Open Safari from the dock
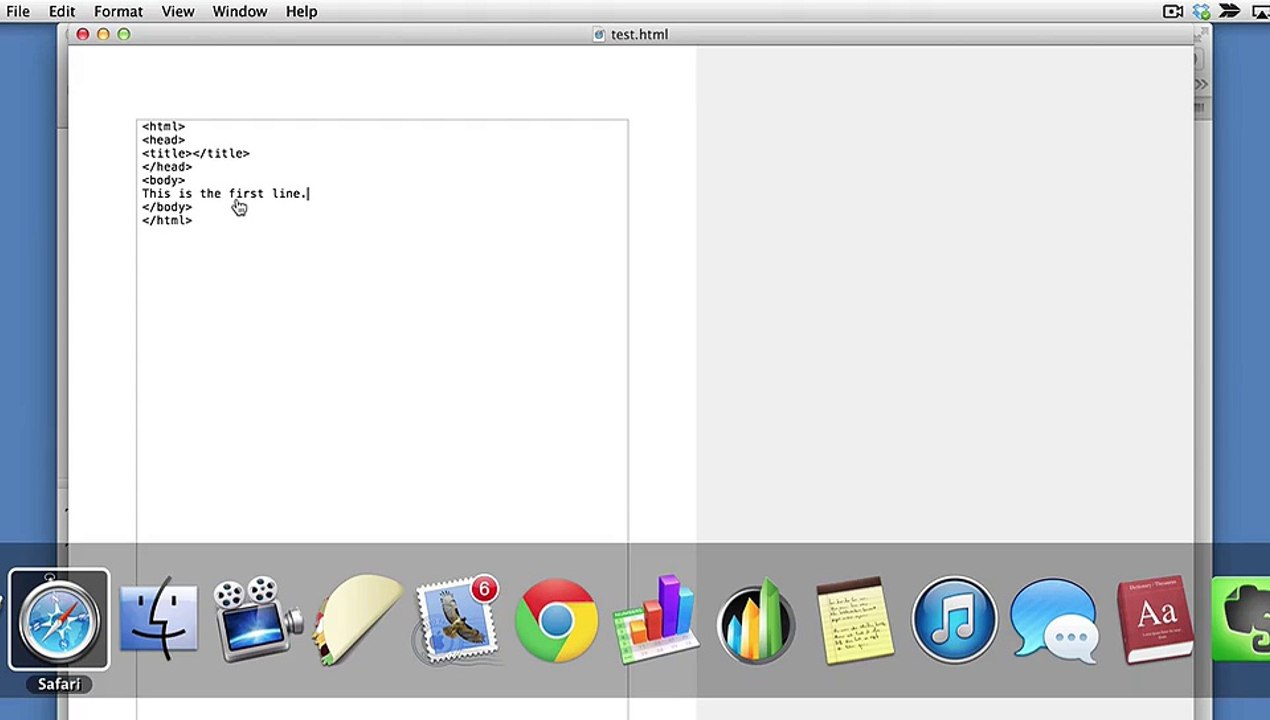 pyautogui.click(x=59, y=620)
